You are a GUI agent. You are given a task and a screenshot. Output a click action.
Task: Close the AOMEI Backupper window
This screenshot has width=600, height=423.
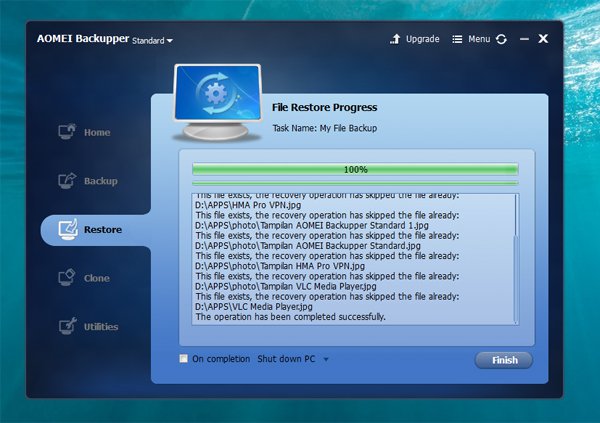(x=543, y=39)
